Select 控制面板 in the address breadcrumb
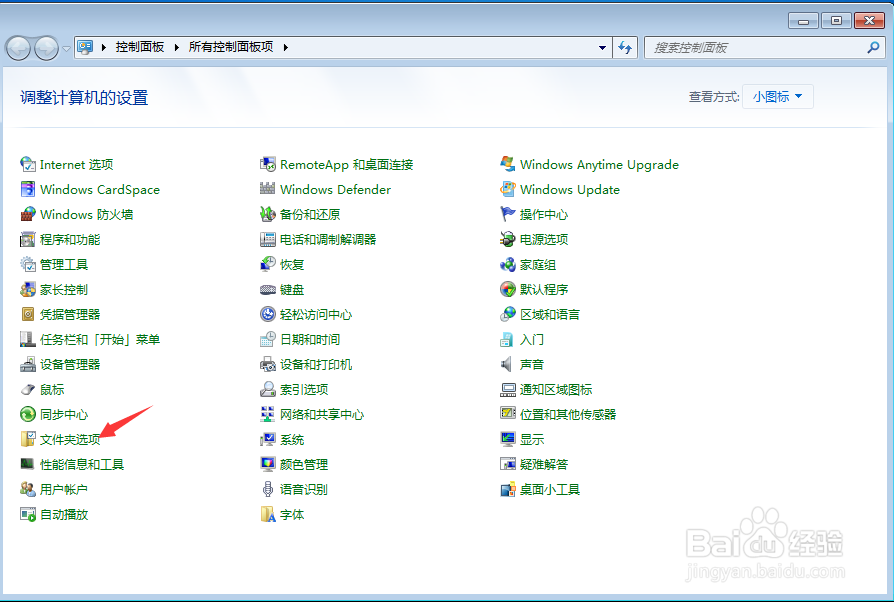 [x=140, y=47]
